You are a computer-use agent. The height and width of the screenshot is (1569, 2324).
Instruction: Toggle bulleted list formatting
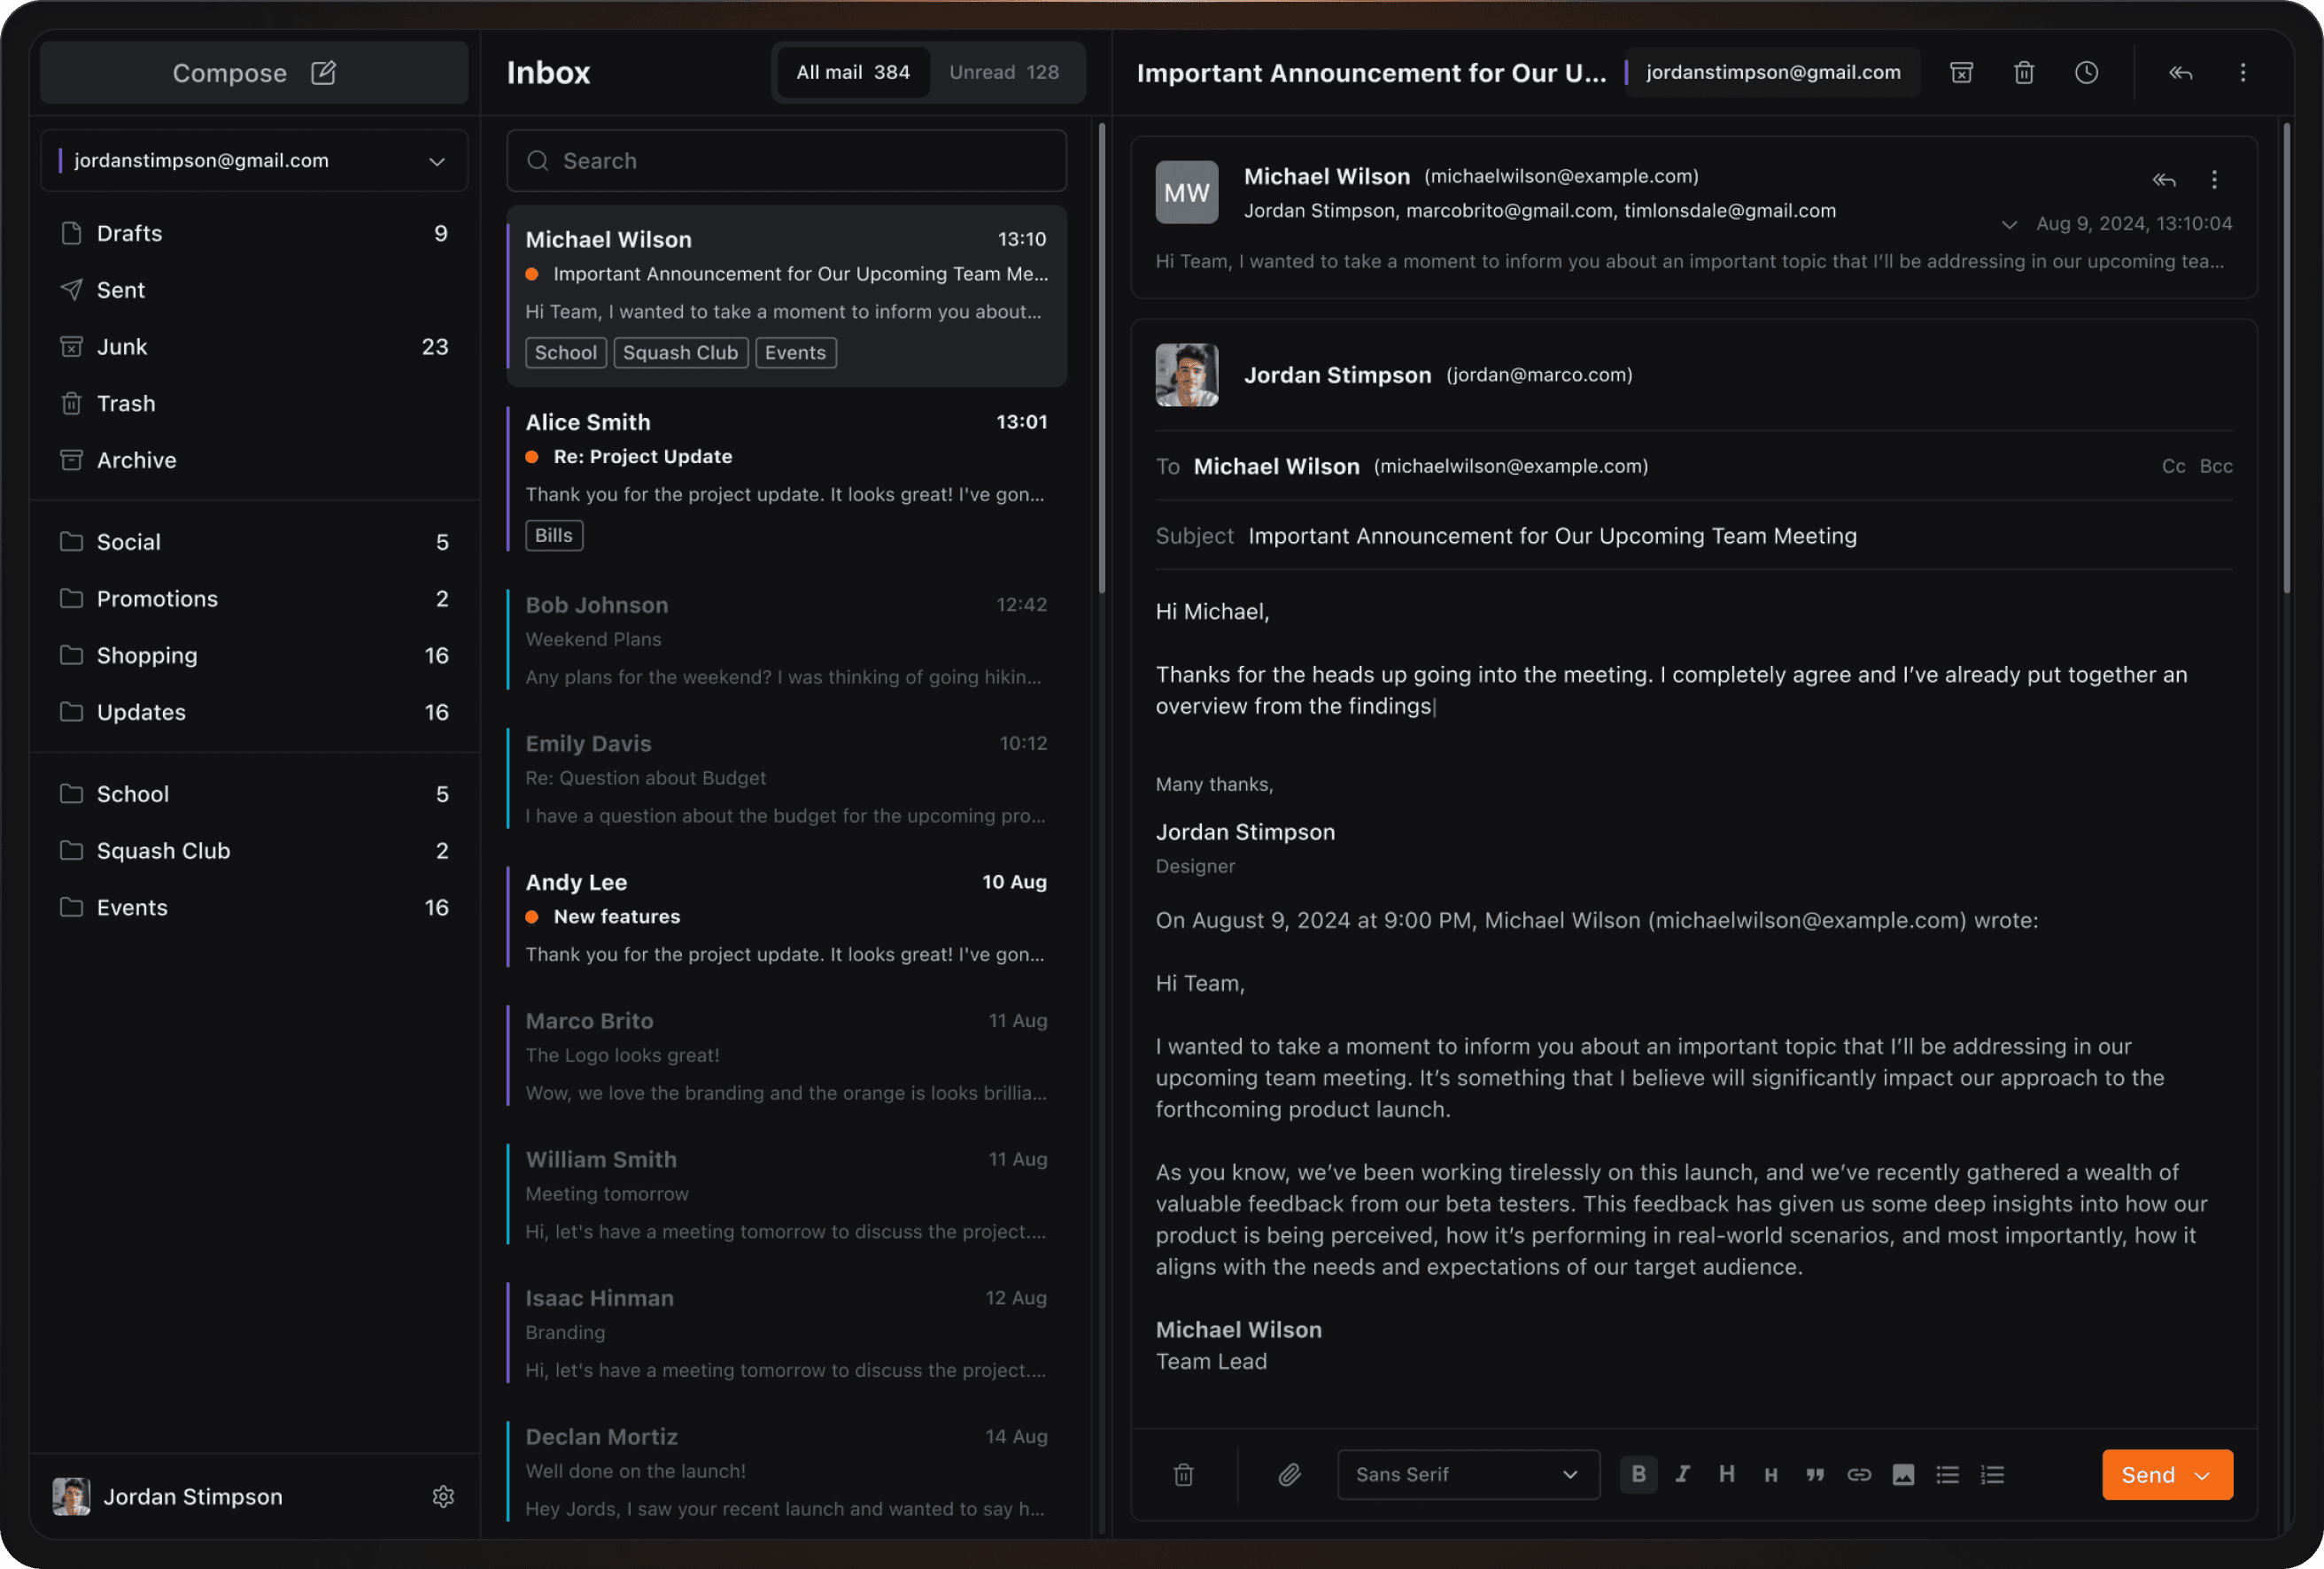(1947, 1474)
